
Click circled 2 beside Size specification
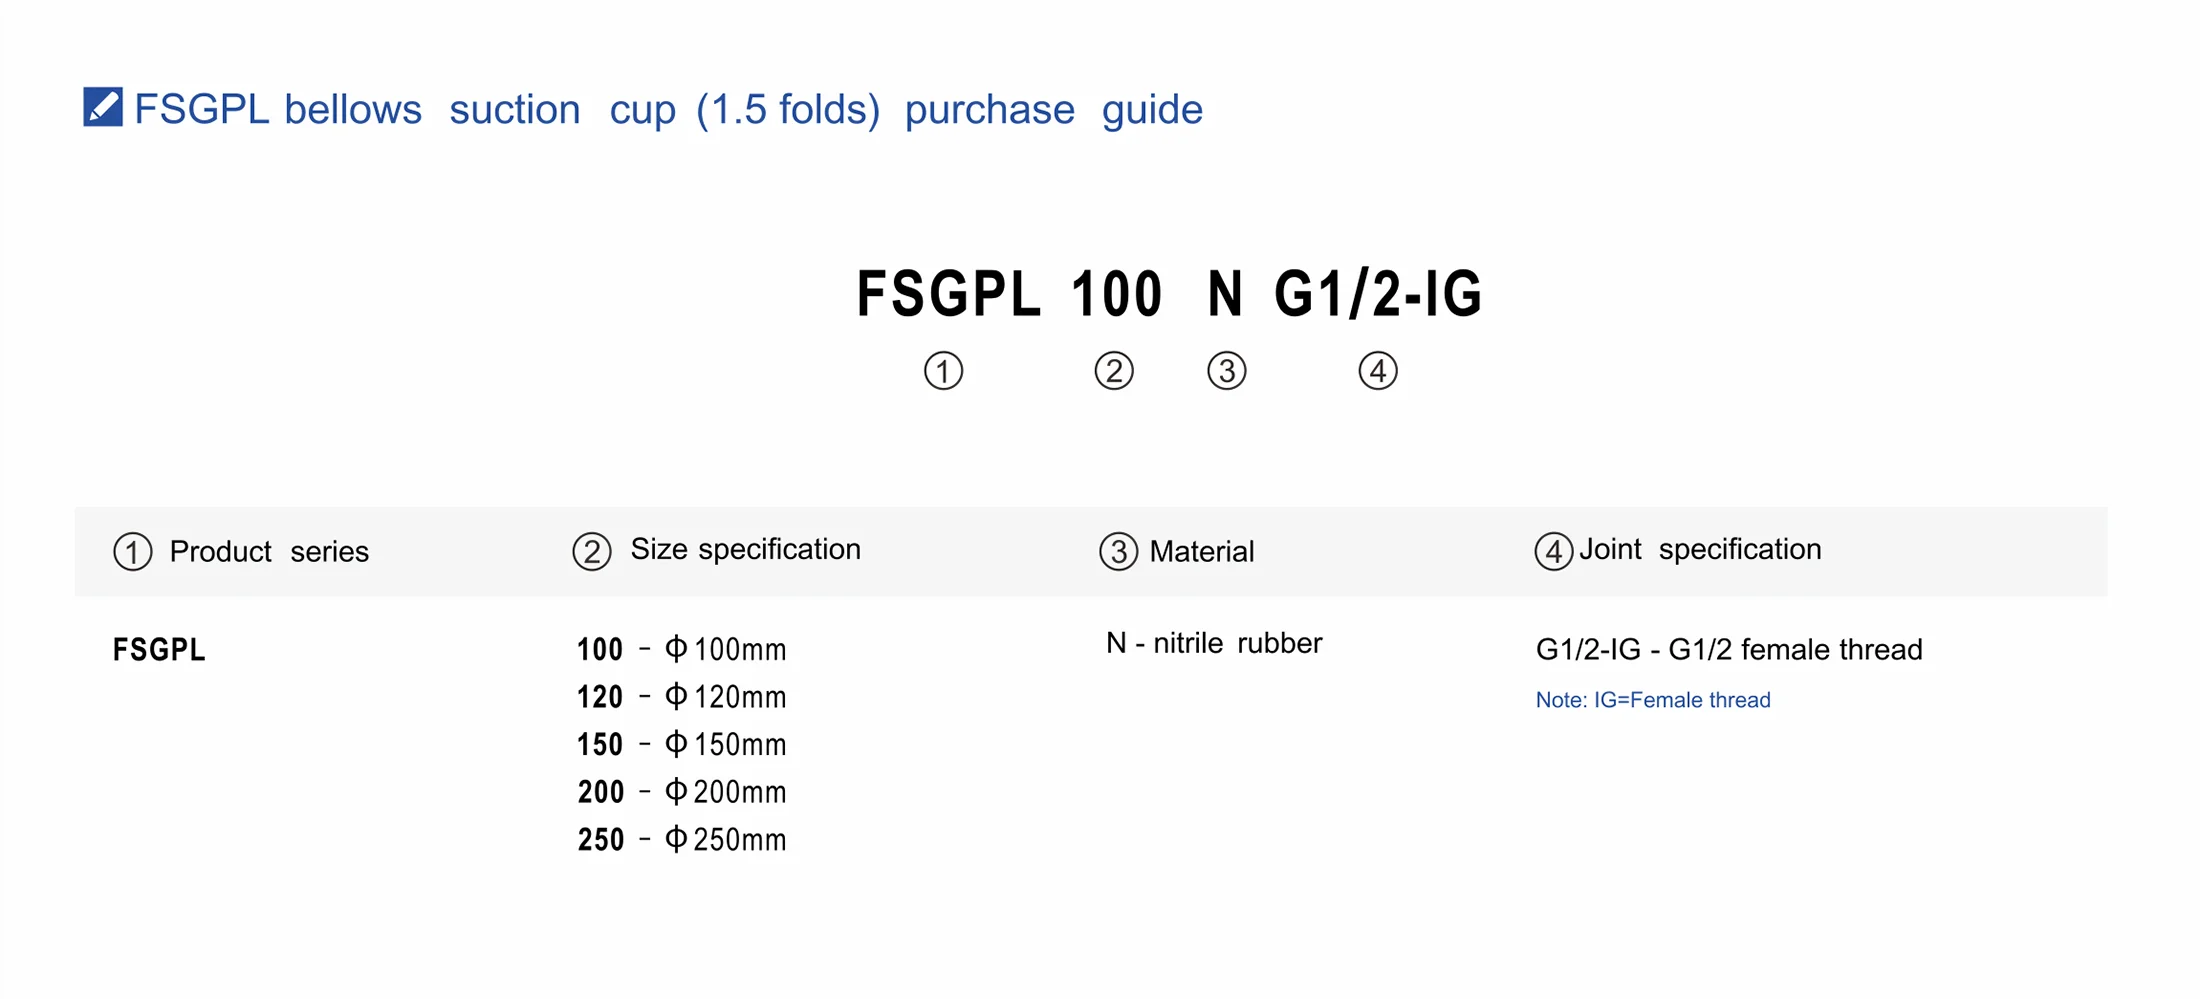coord(591,551)
